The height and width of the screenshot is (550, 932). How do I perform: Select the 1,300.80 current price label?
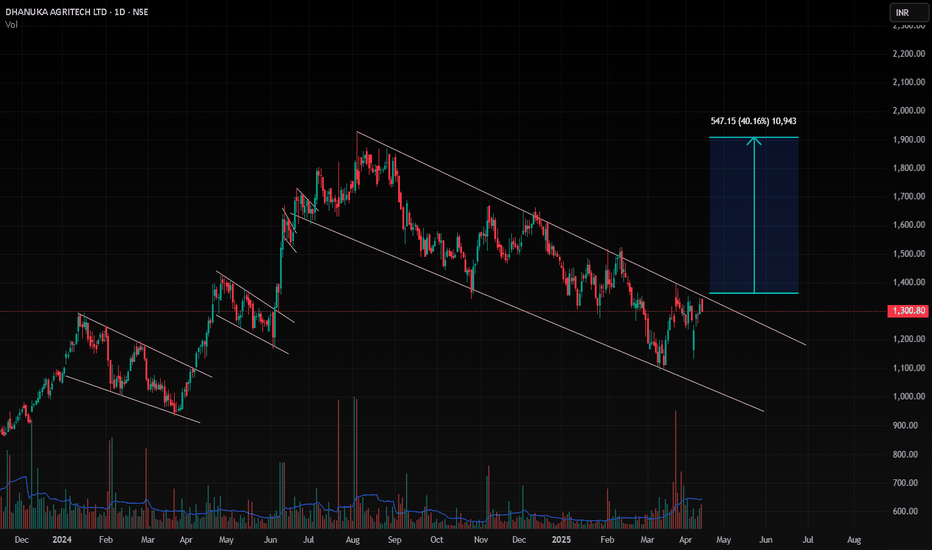click(908, 311)
